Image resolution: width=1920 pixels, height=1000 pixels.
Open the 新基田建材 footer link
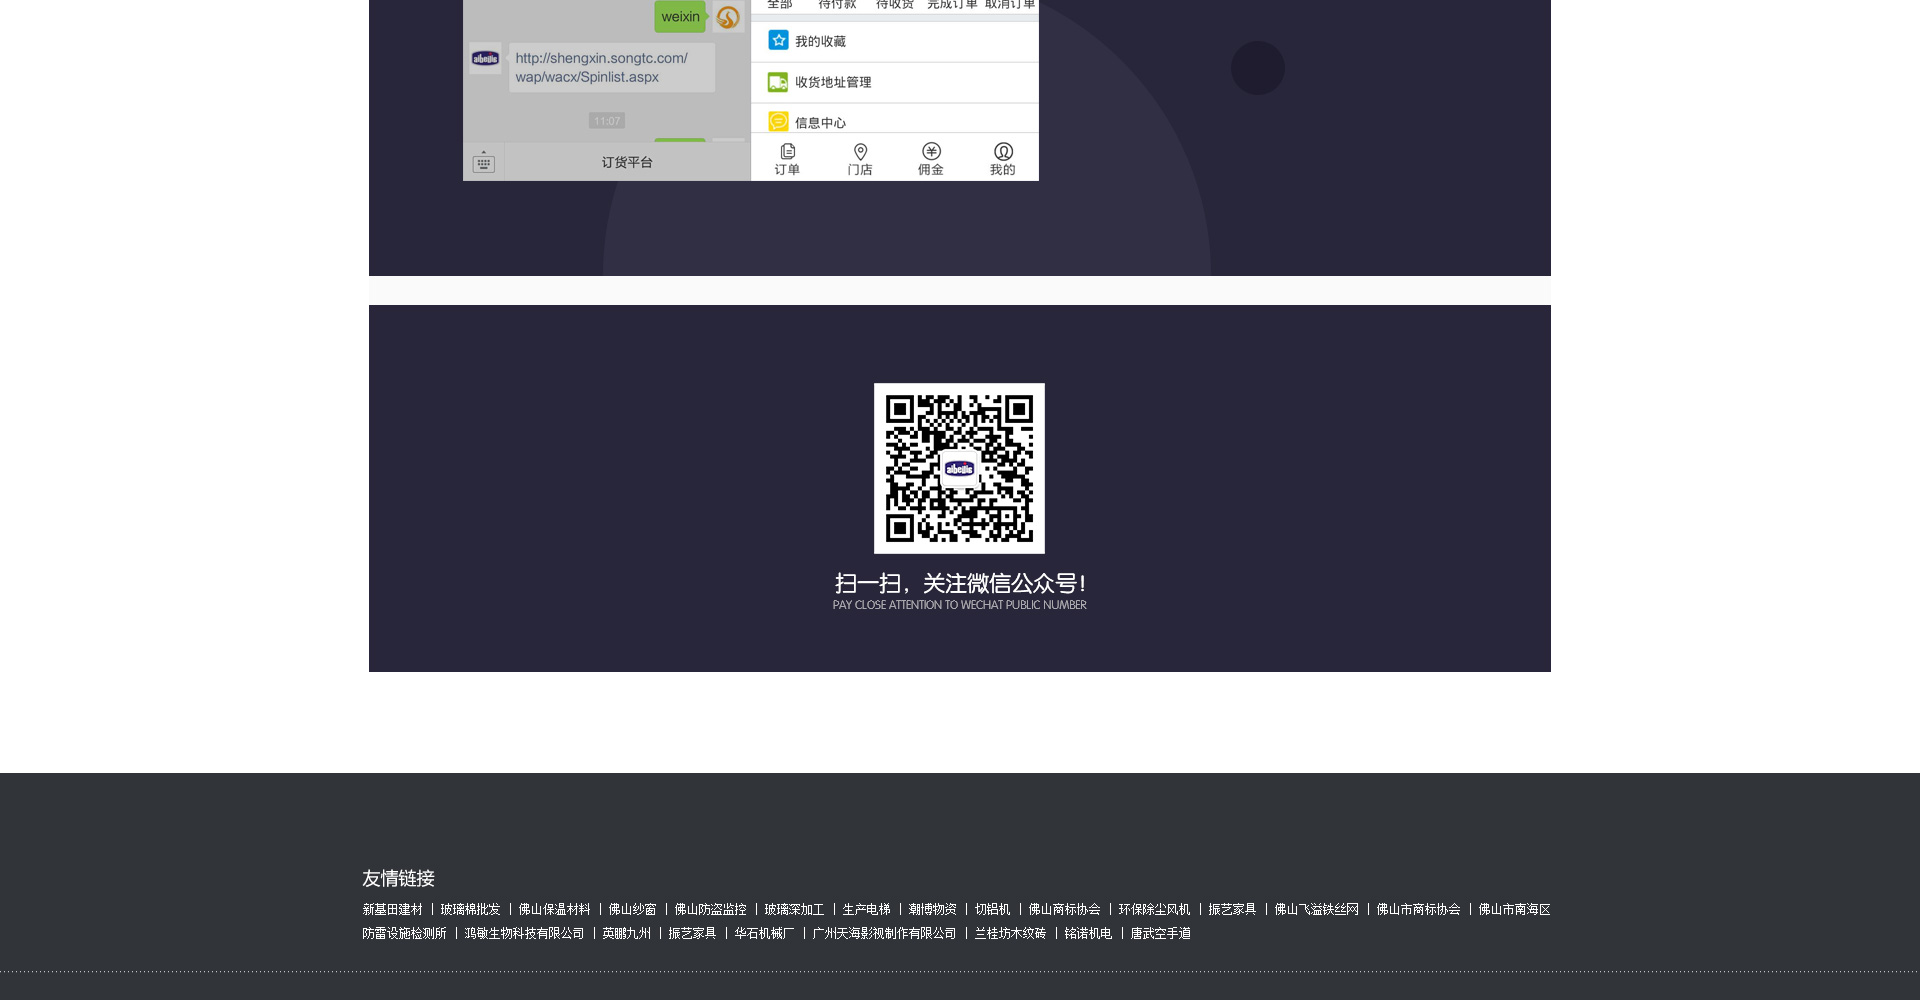pos(392,910)
